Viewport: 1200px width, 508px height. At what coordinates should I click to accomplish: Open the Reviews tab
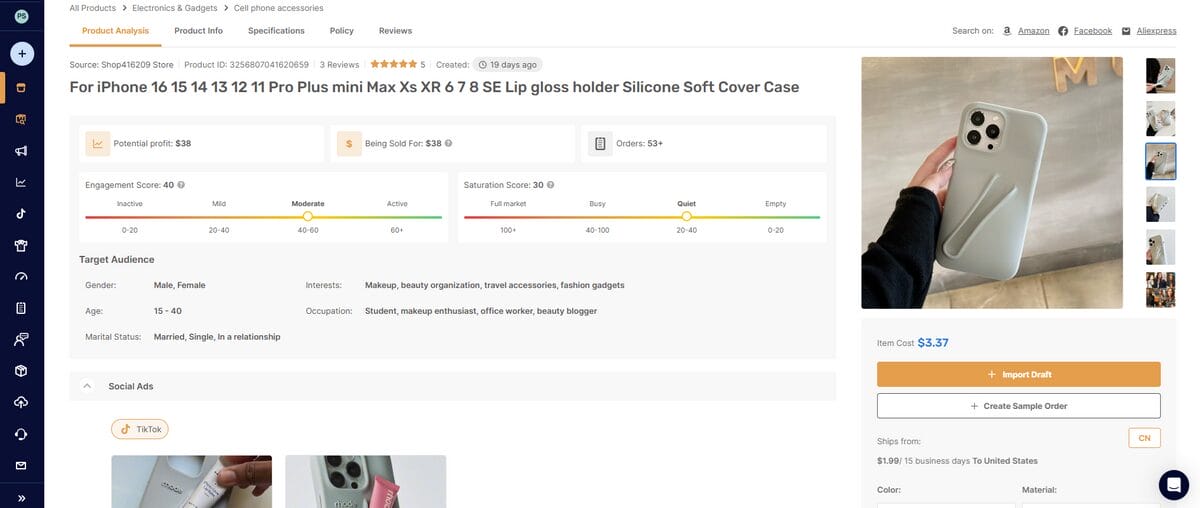pyautogui.click(x=395, y=31)
